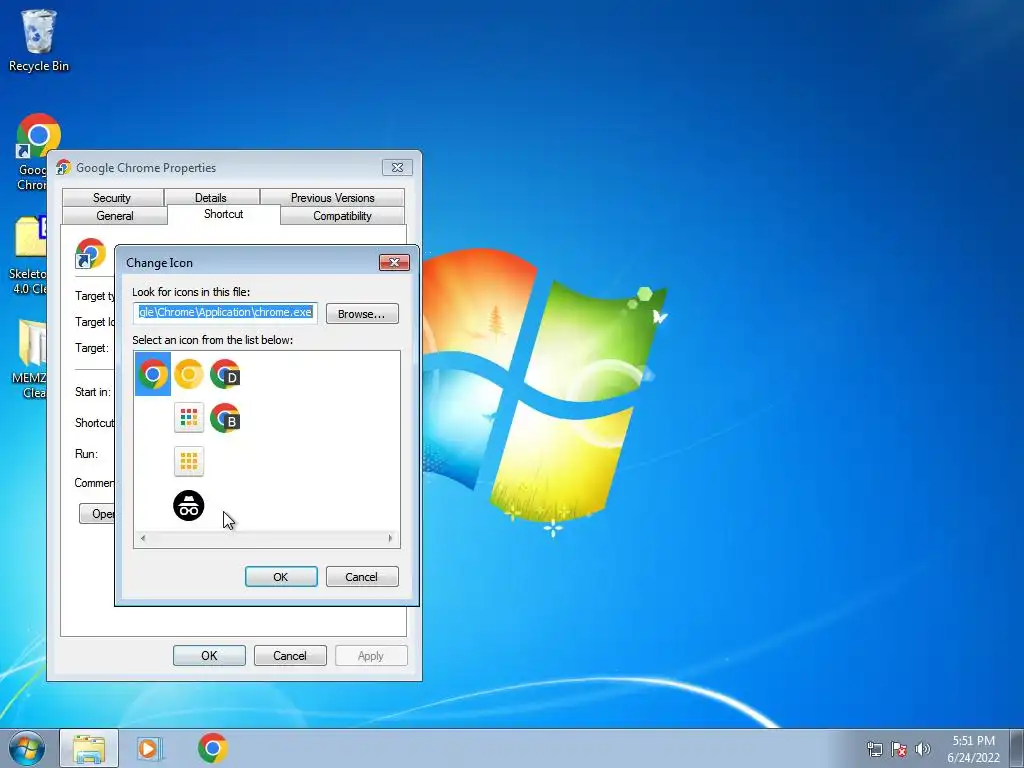The width and height of the screenshot is (1024, 768).
Task: Switch to the Compatibility tab
Action: [x=342, y=216]
